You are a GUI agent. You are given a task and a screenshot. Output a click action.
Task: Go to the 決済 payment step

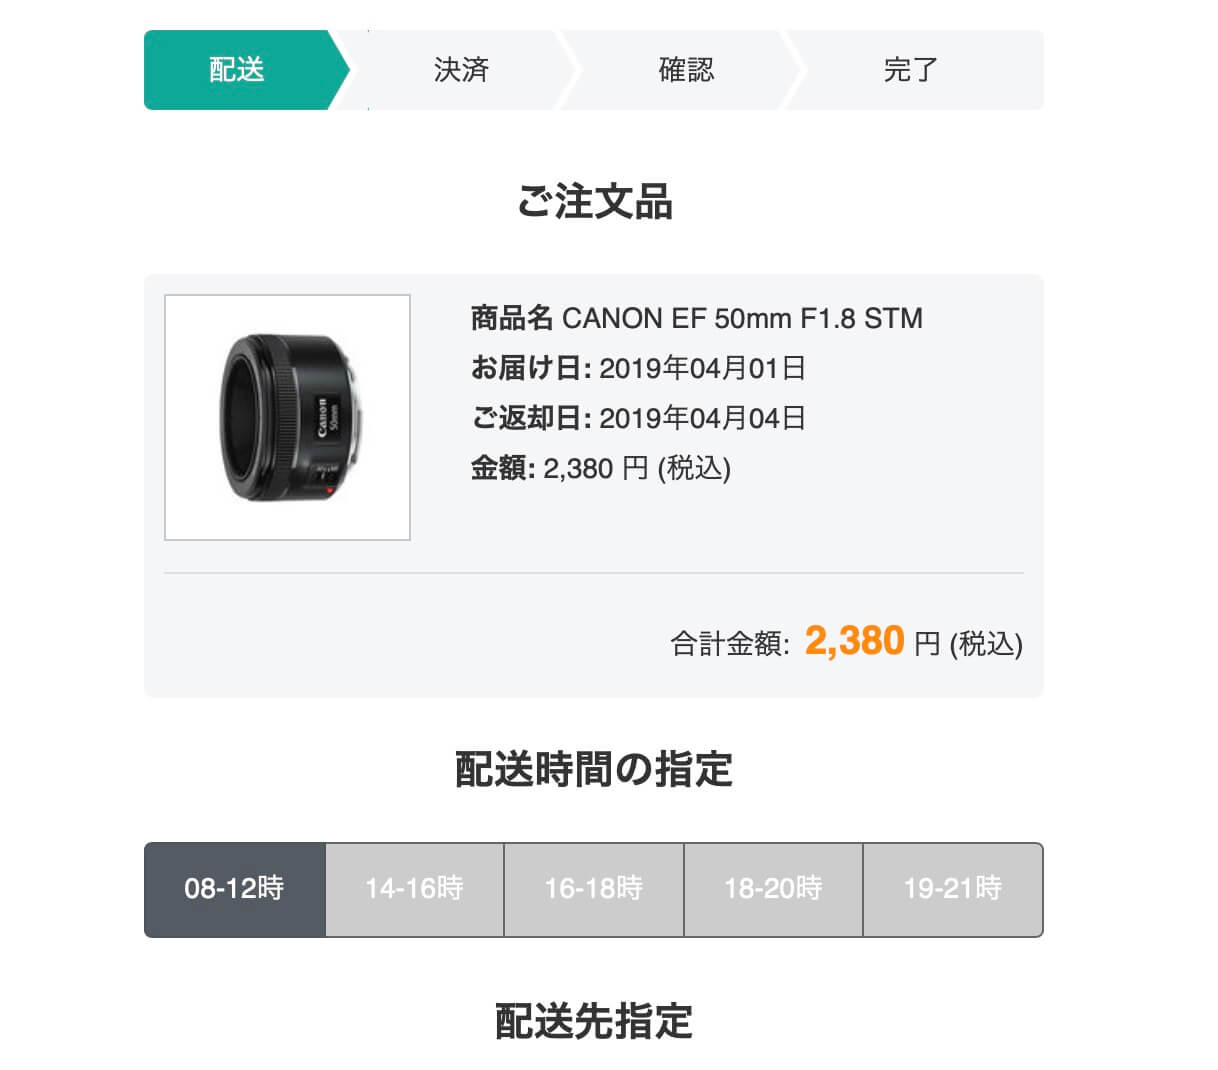pos(462,70)
